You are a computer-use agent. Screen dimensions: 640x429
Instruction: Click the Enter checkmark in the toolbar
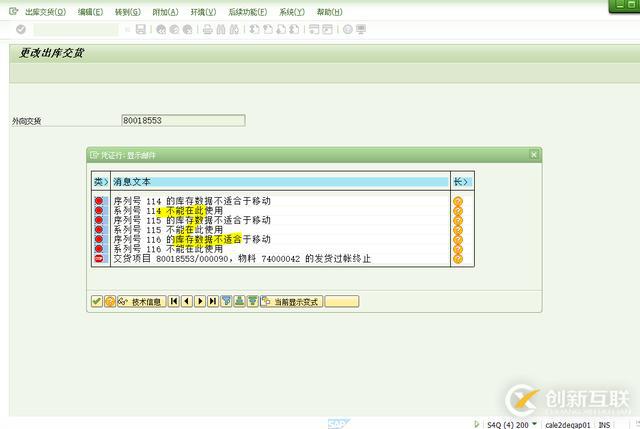tap(21, 29)
